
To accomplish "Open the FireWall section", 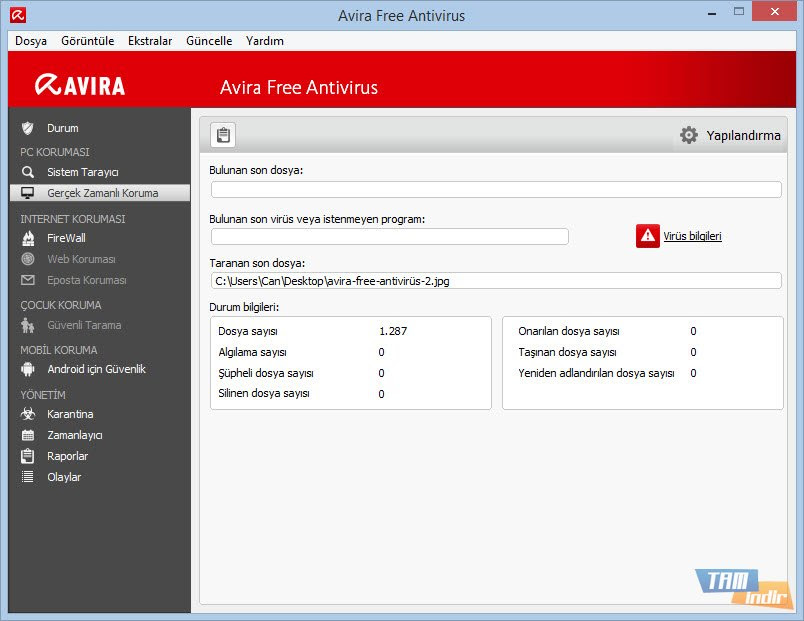I will click(x=66, y=238).
